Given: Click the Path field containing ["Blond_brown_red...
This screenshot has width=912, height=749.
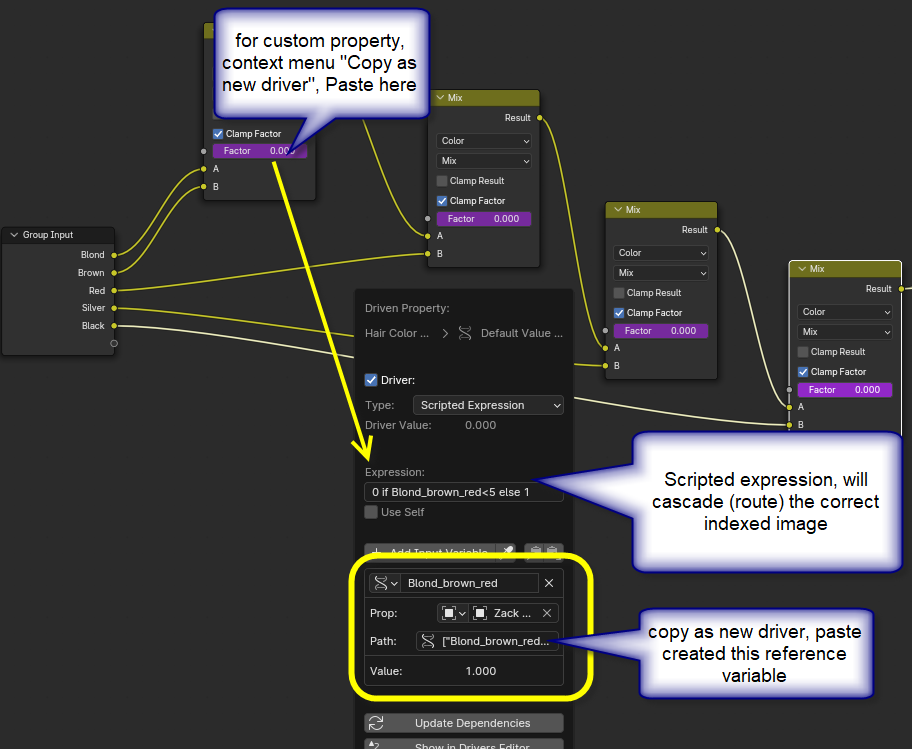Looking at the screenshot, I should [x=487, y=641].
